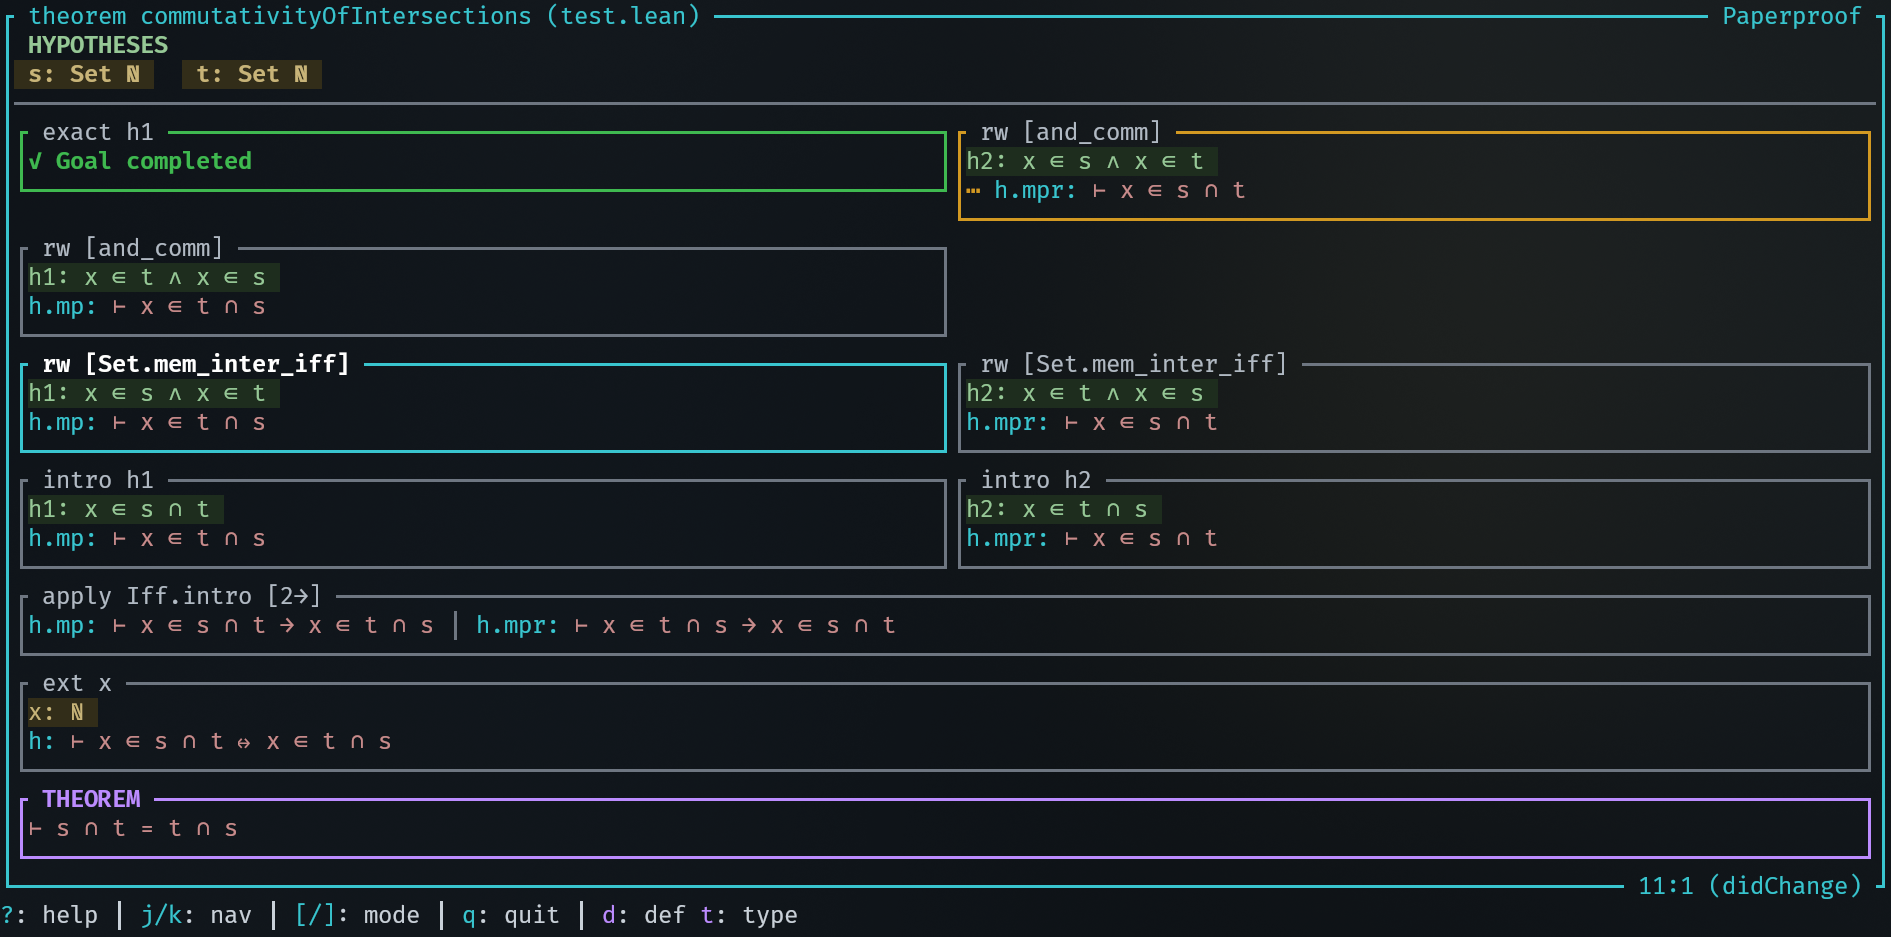Click the orange ellipsis before h.mpr
1891x937 pixels.
click(x=973, y=191)
